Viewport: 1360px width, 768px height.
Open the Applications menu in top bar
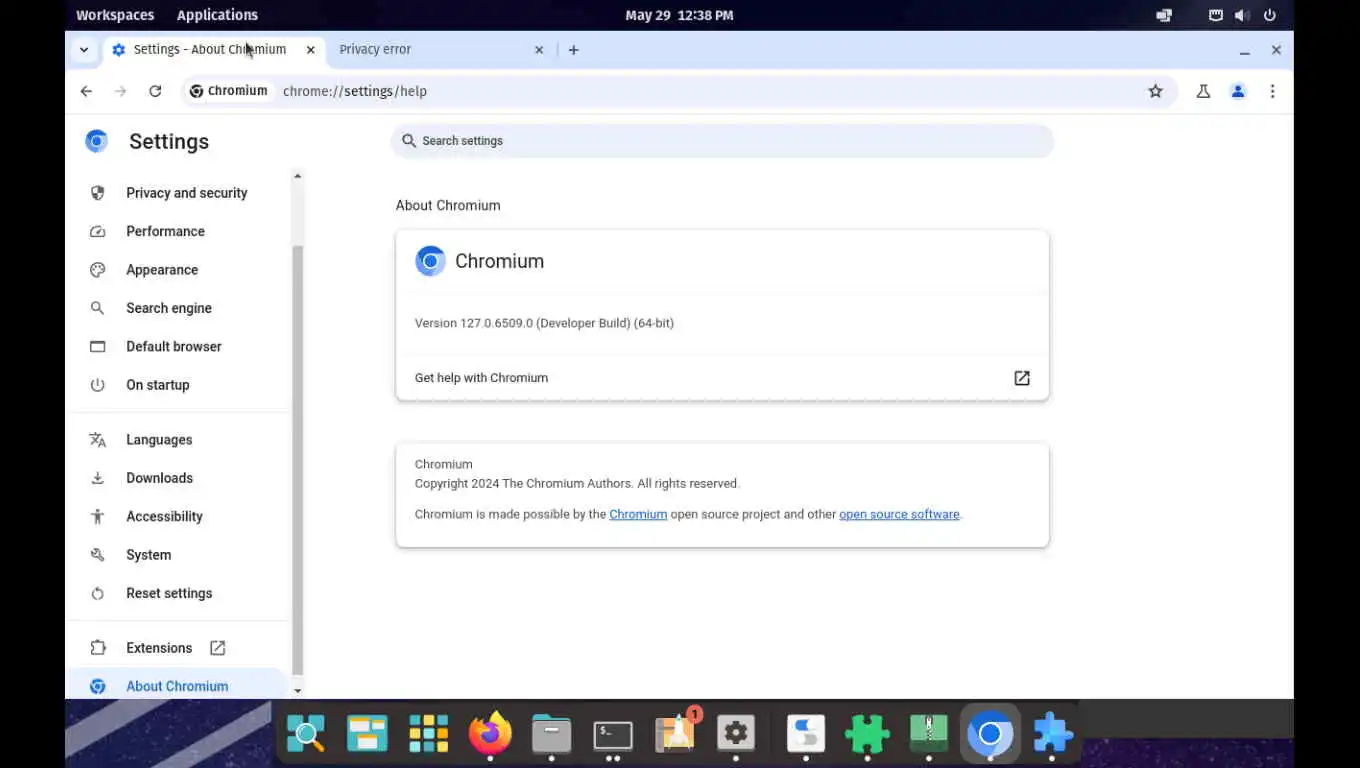[217, 15]
